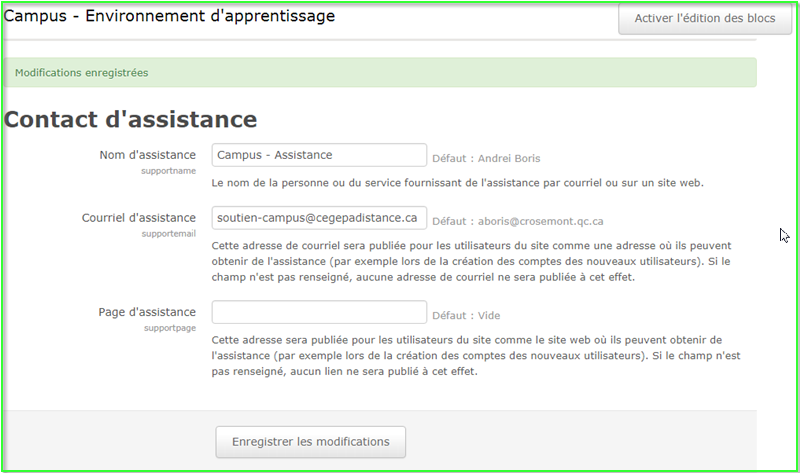Click into the 'Courriel d'assistance' email field
The height and width of the screenshot is (473, 800).
coord(319,218)
